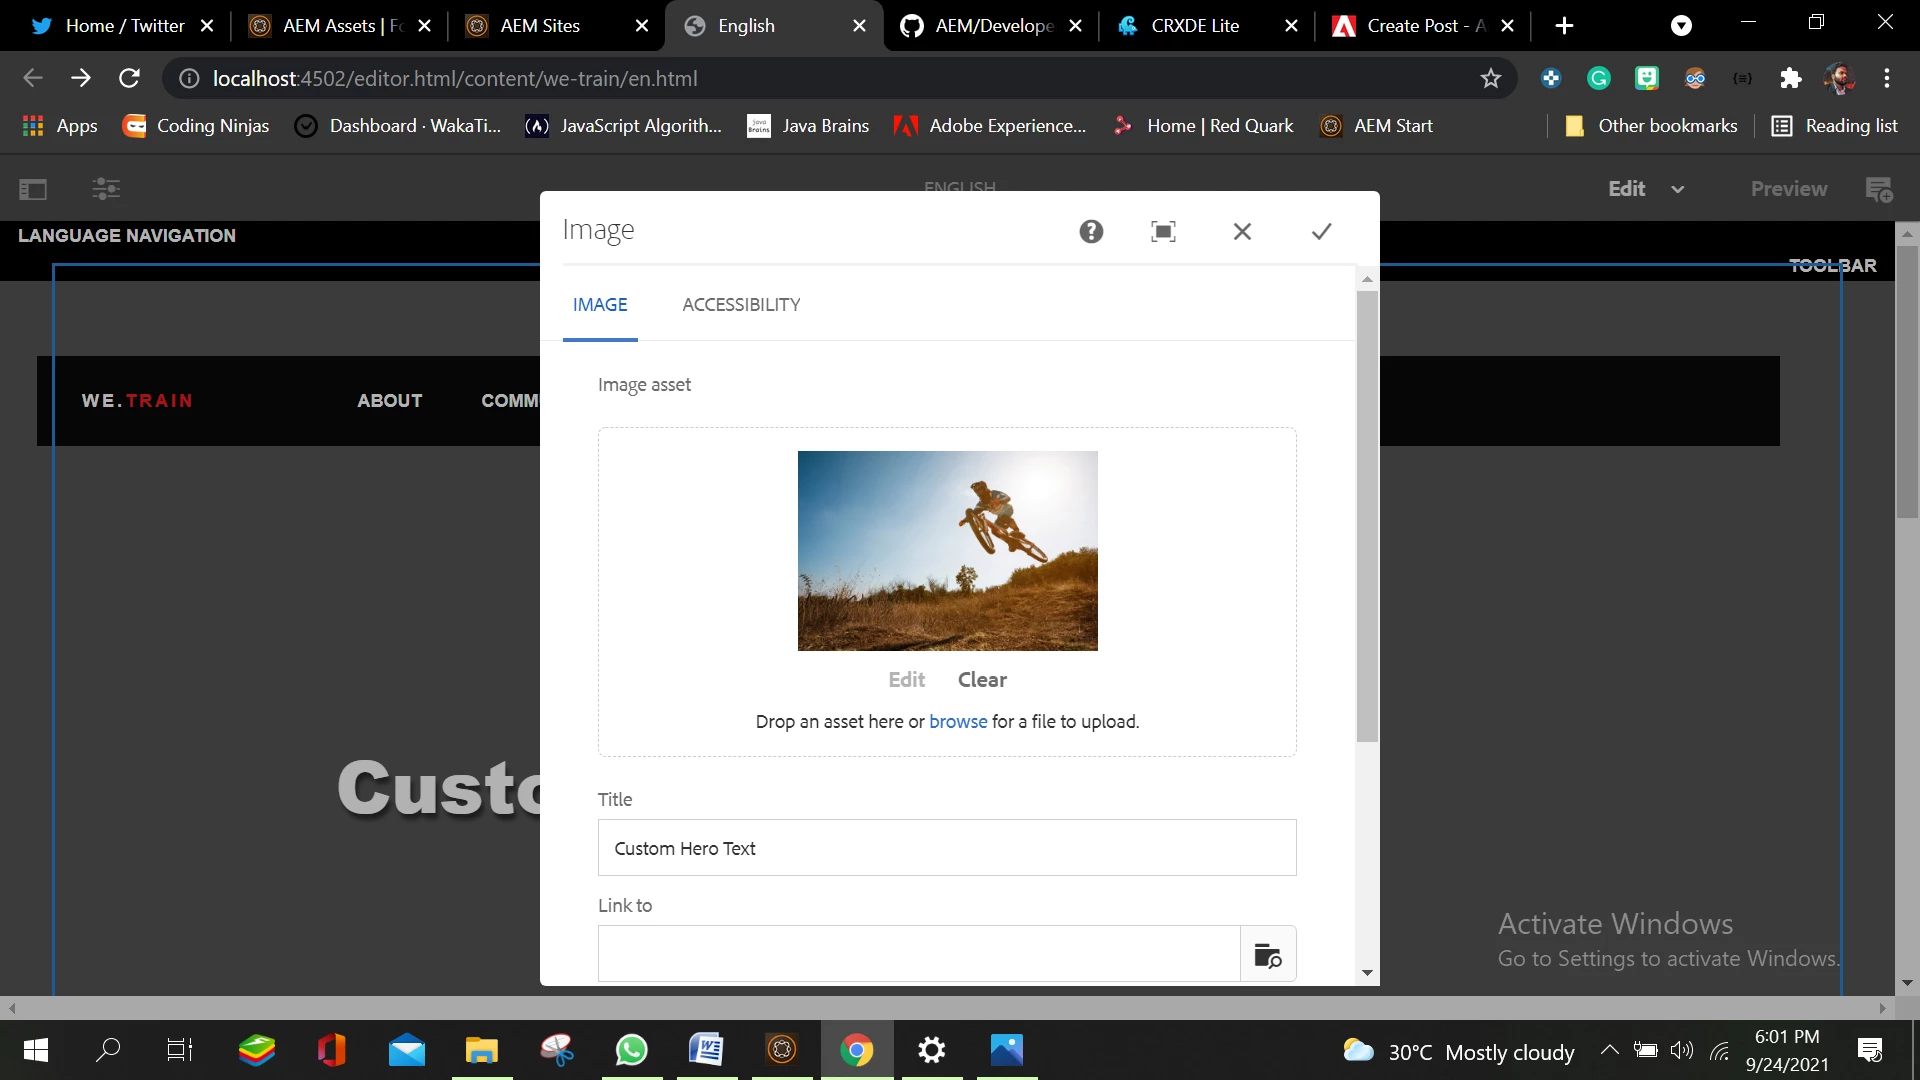This screenshot has width=1920, height=1080.
Task: Switch to the Accessibility tab
Action: pyautogui.click(x=741, y=305)
